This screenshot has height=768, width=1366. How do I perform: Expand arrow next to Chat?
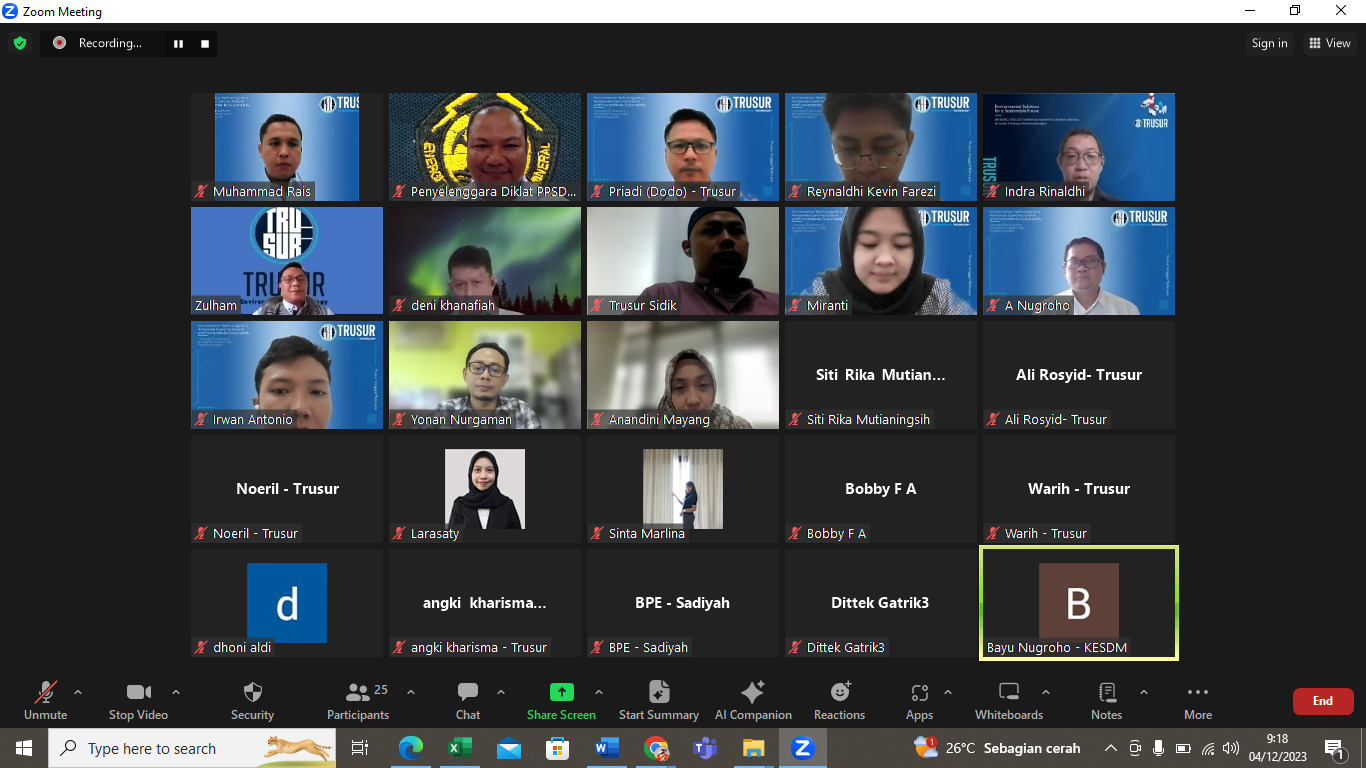501,692
